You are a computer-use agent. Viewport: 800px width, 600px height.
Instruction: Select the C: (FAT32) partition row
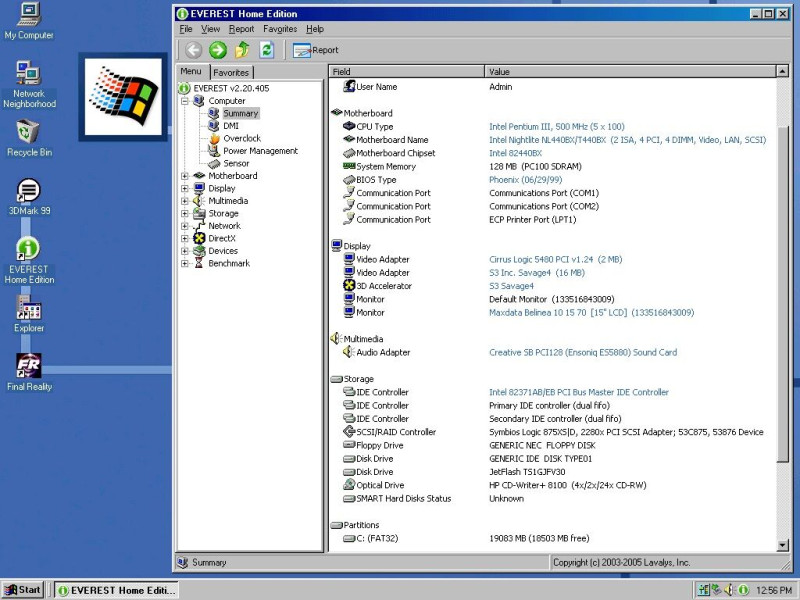click(x=466, y=538)
